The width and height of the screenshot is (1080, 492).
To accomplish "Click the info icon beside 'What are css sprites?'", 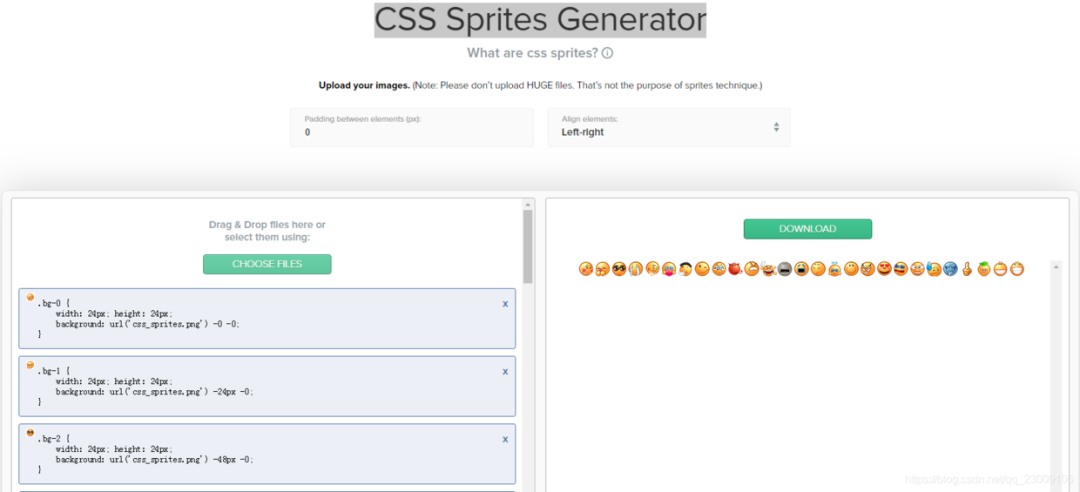I will (608, 53).
